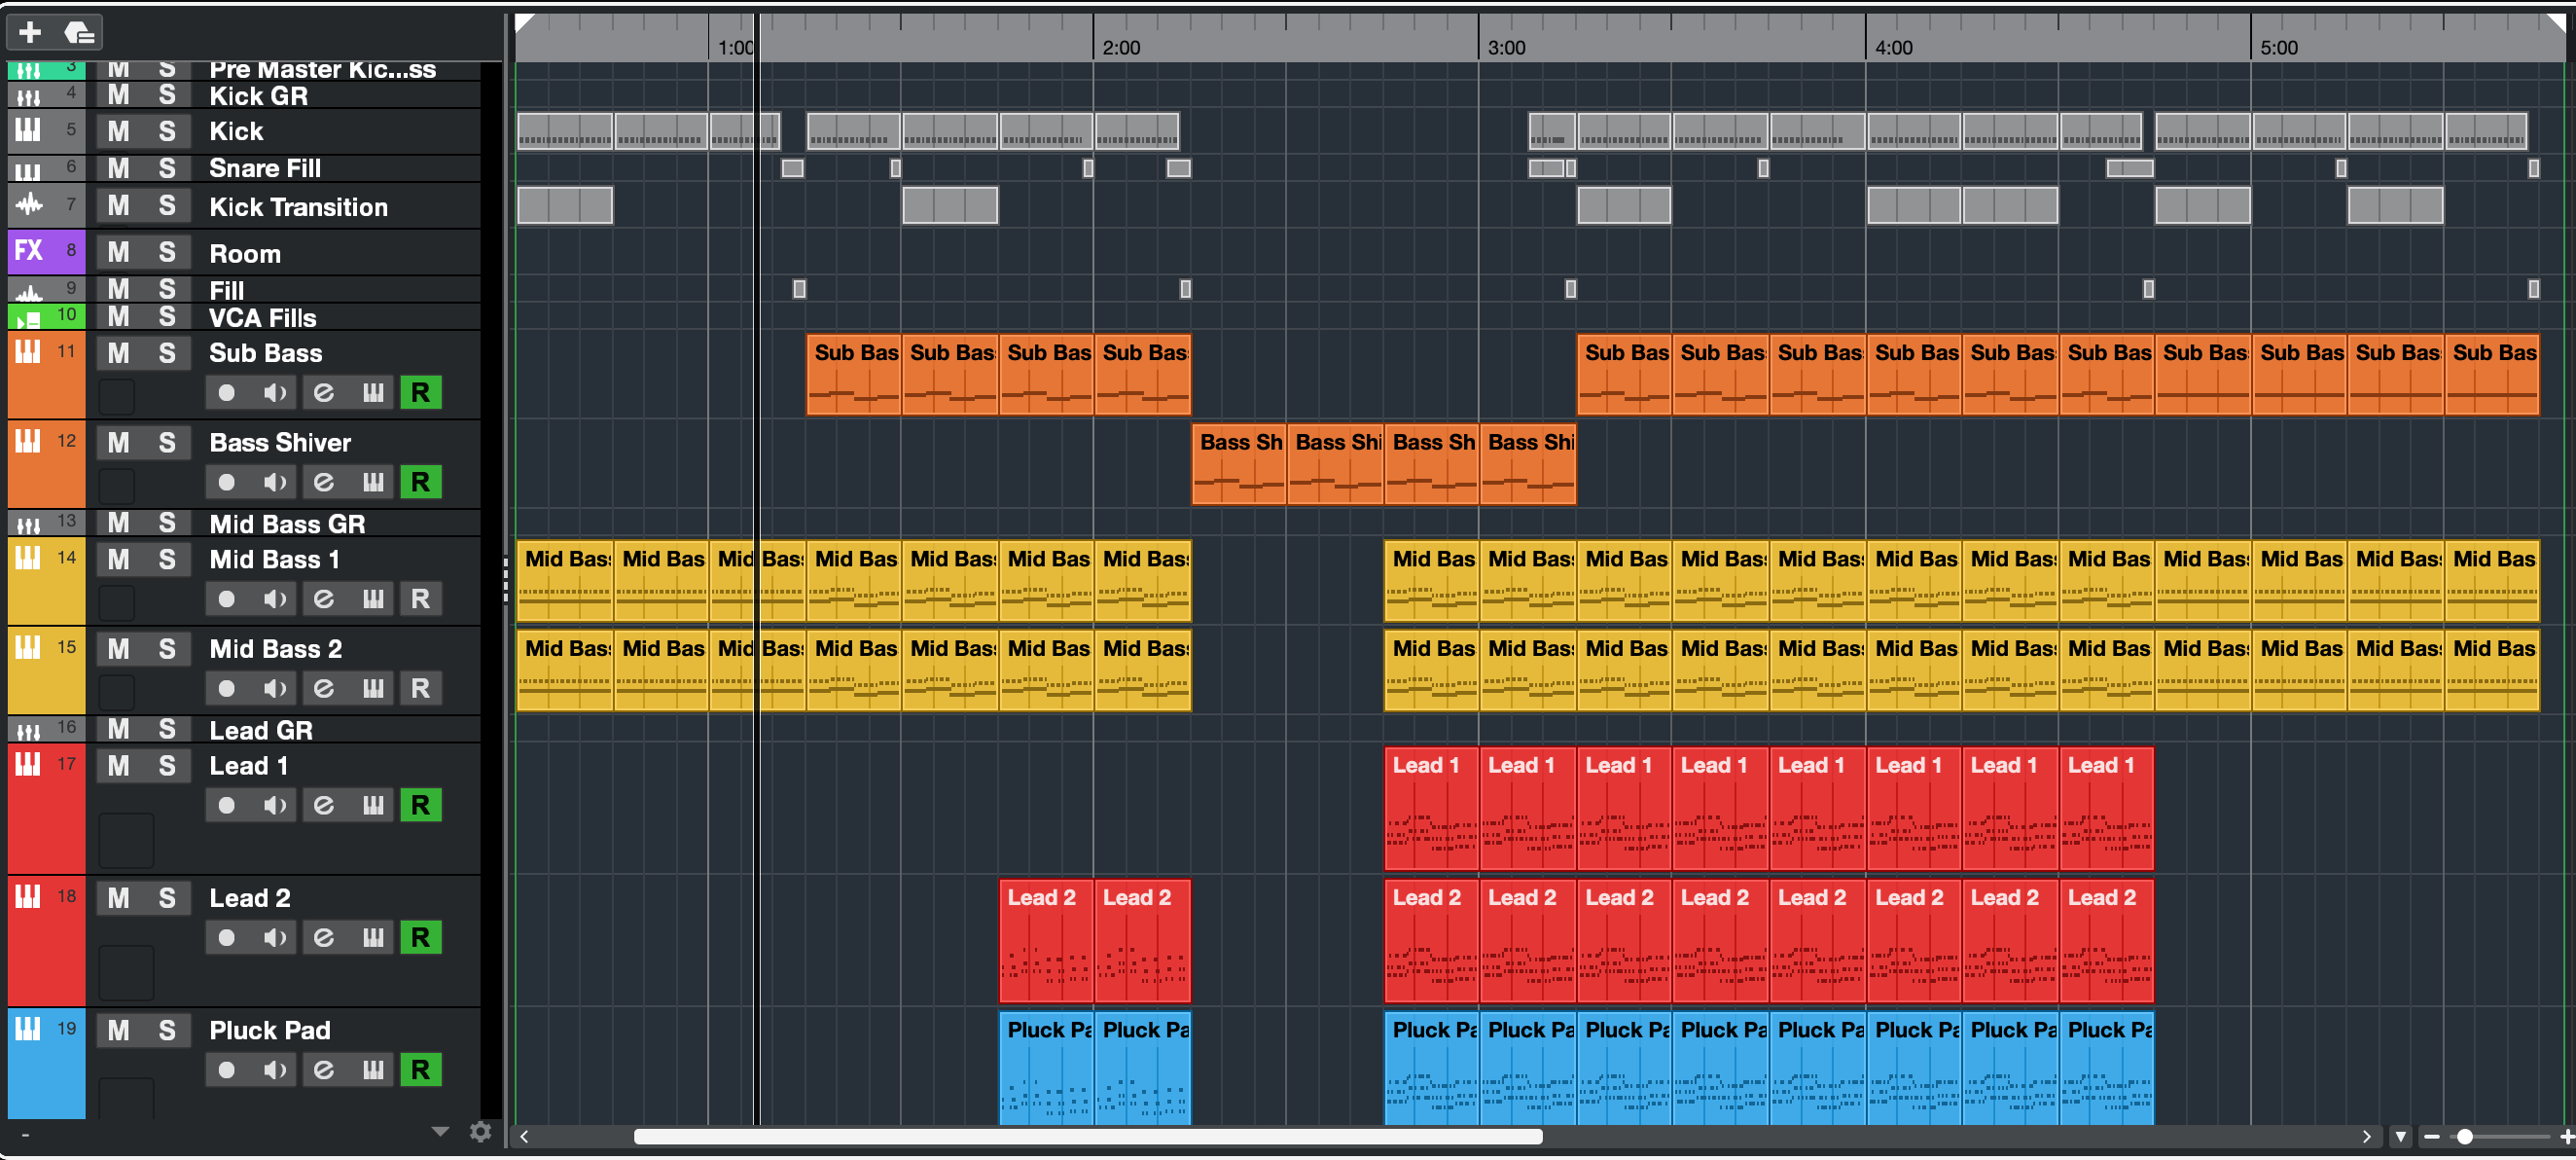Click the FX icon on Room track
The image size is (2576, 1160).
tap(29, 250)
